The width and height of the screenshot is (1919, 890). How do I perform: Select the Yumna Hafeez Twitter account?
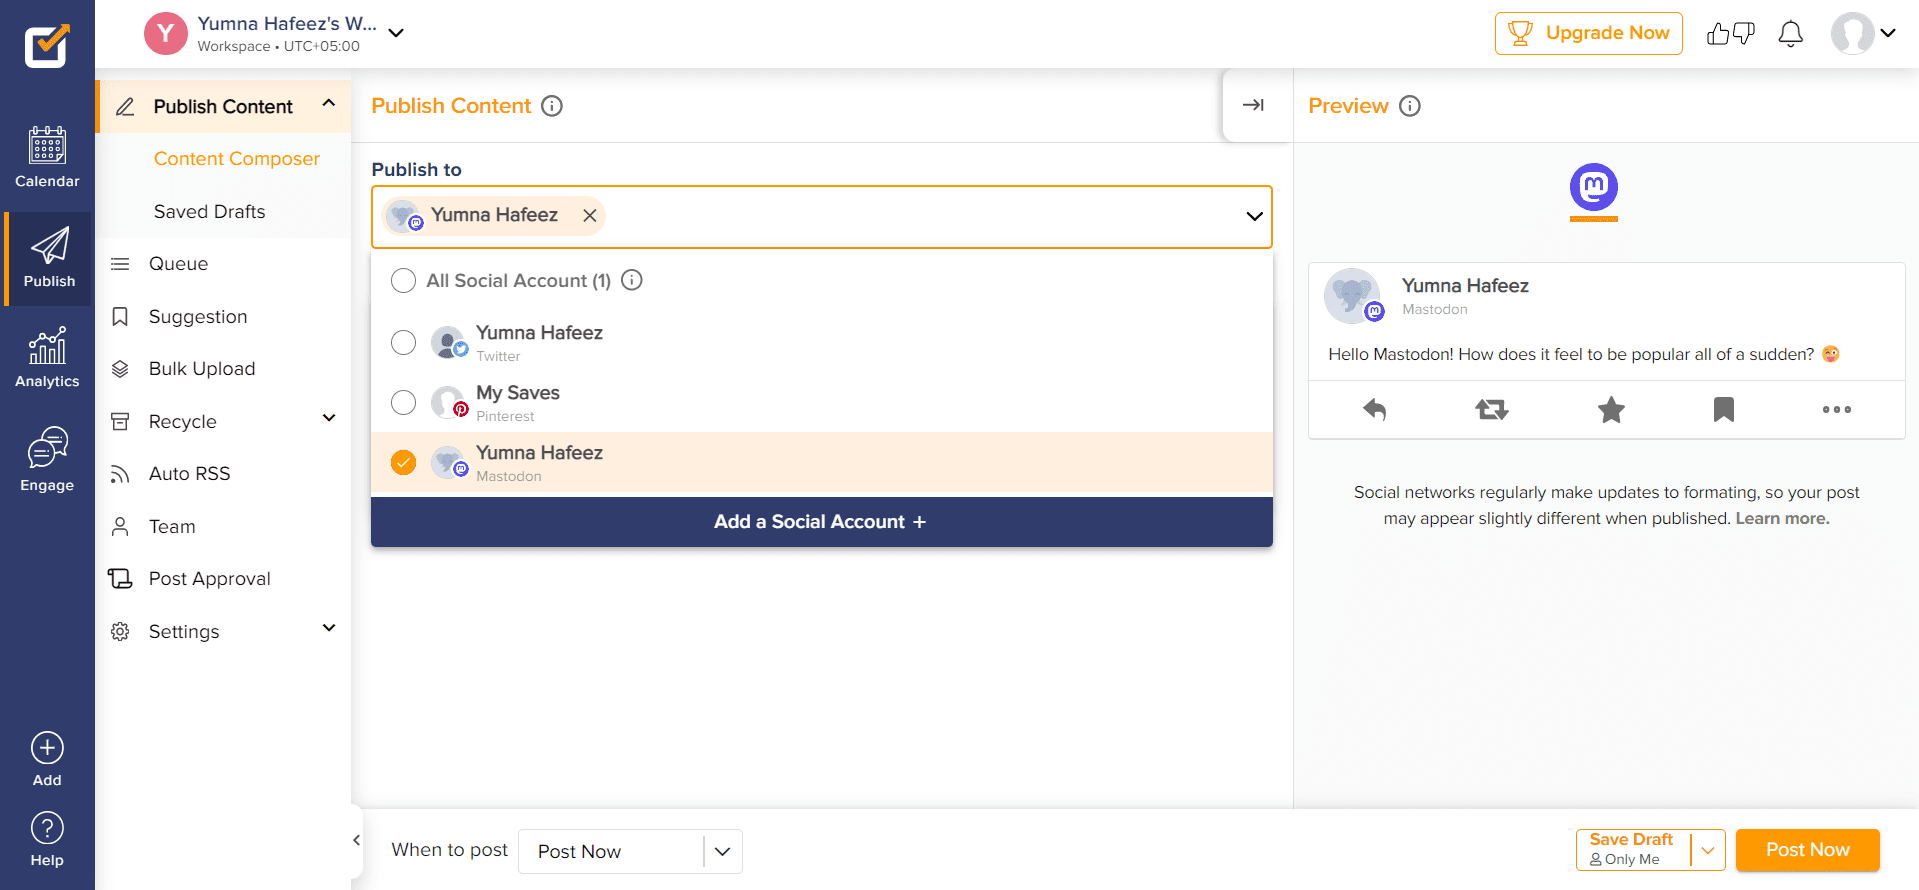pos(403,343)
